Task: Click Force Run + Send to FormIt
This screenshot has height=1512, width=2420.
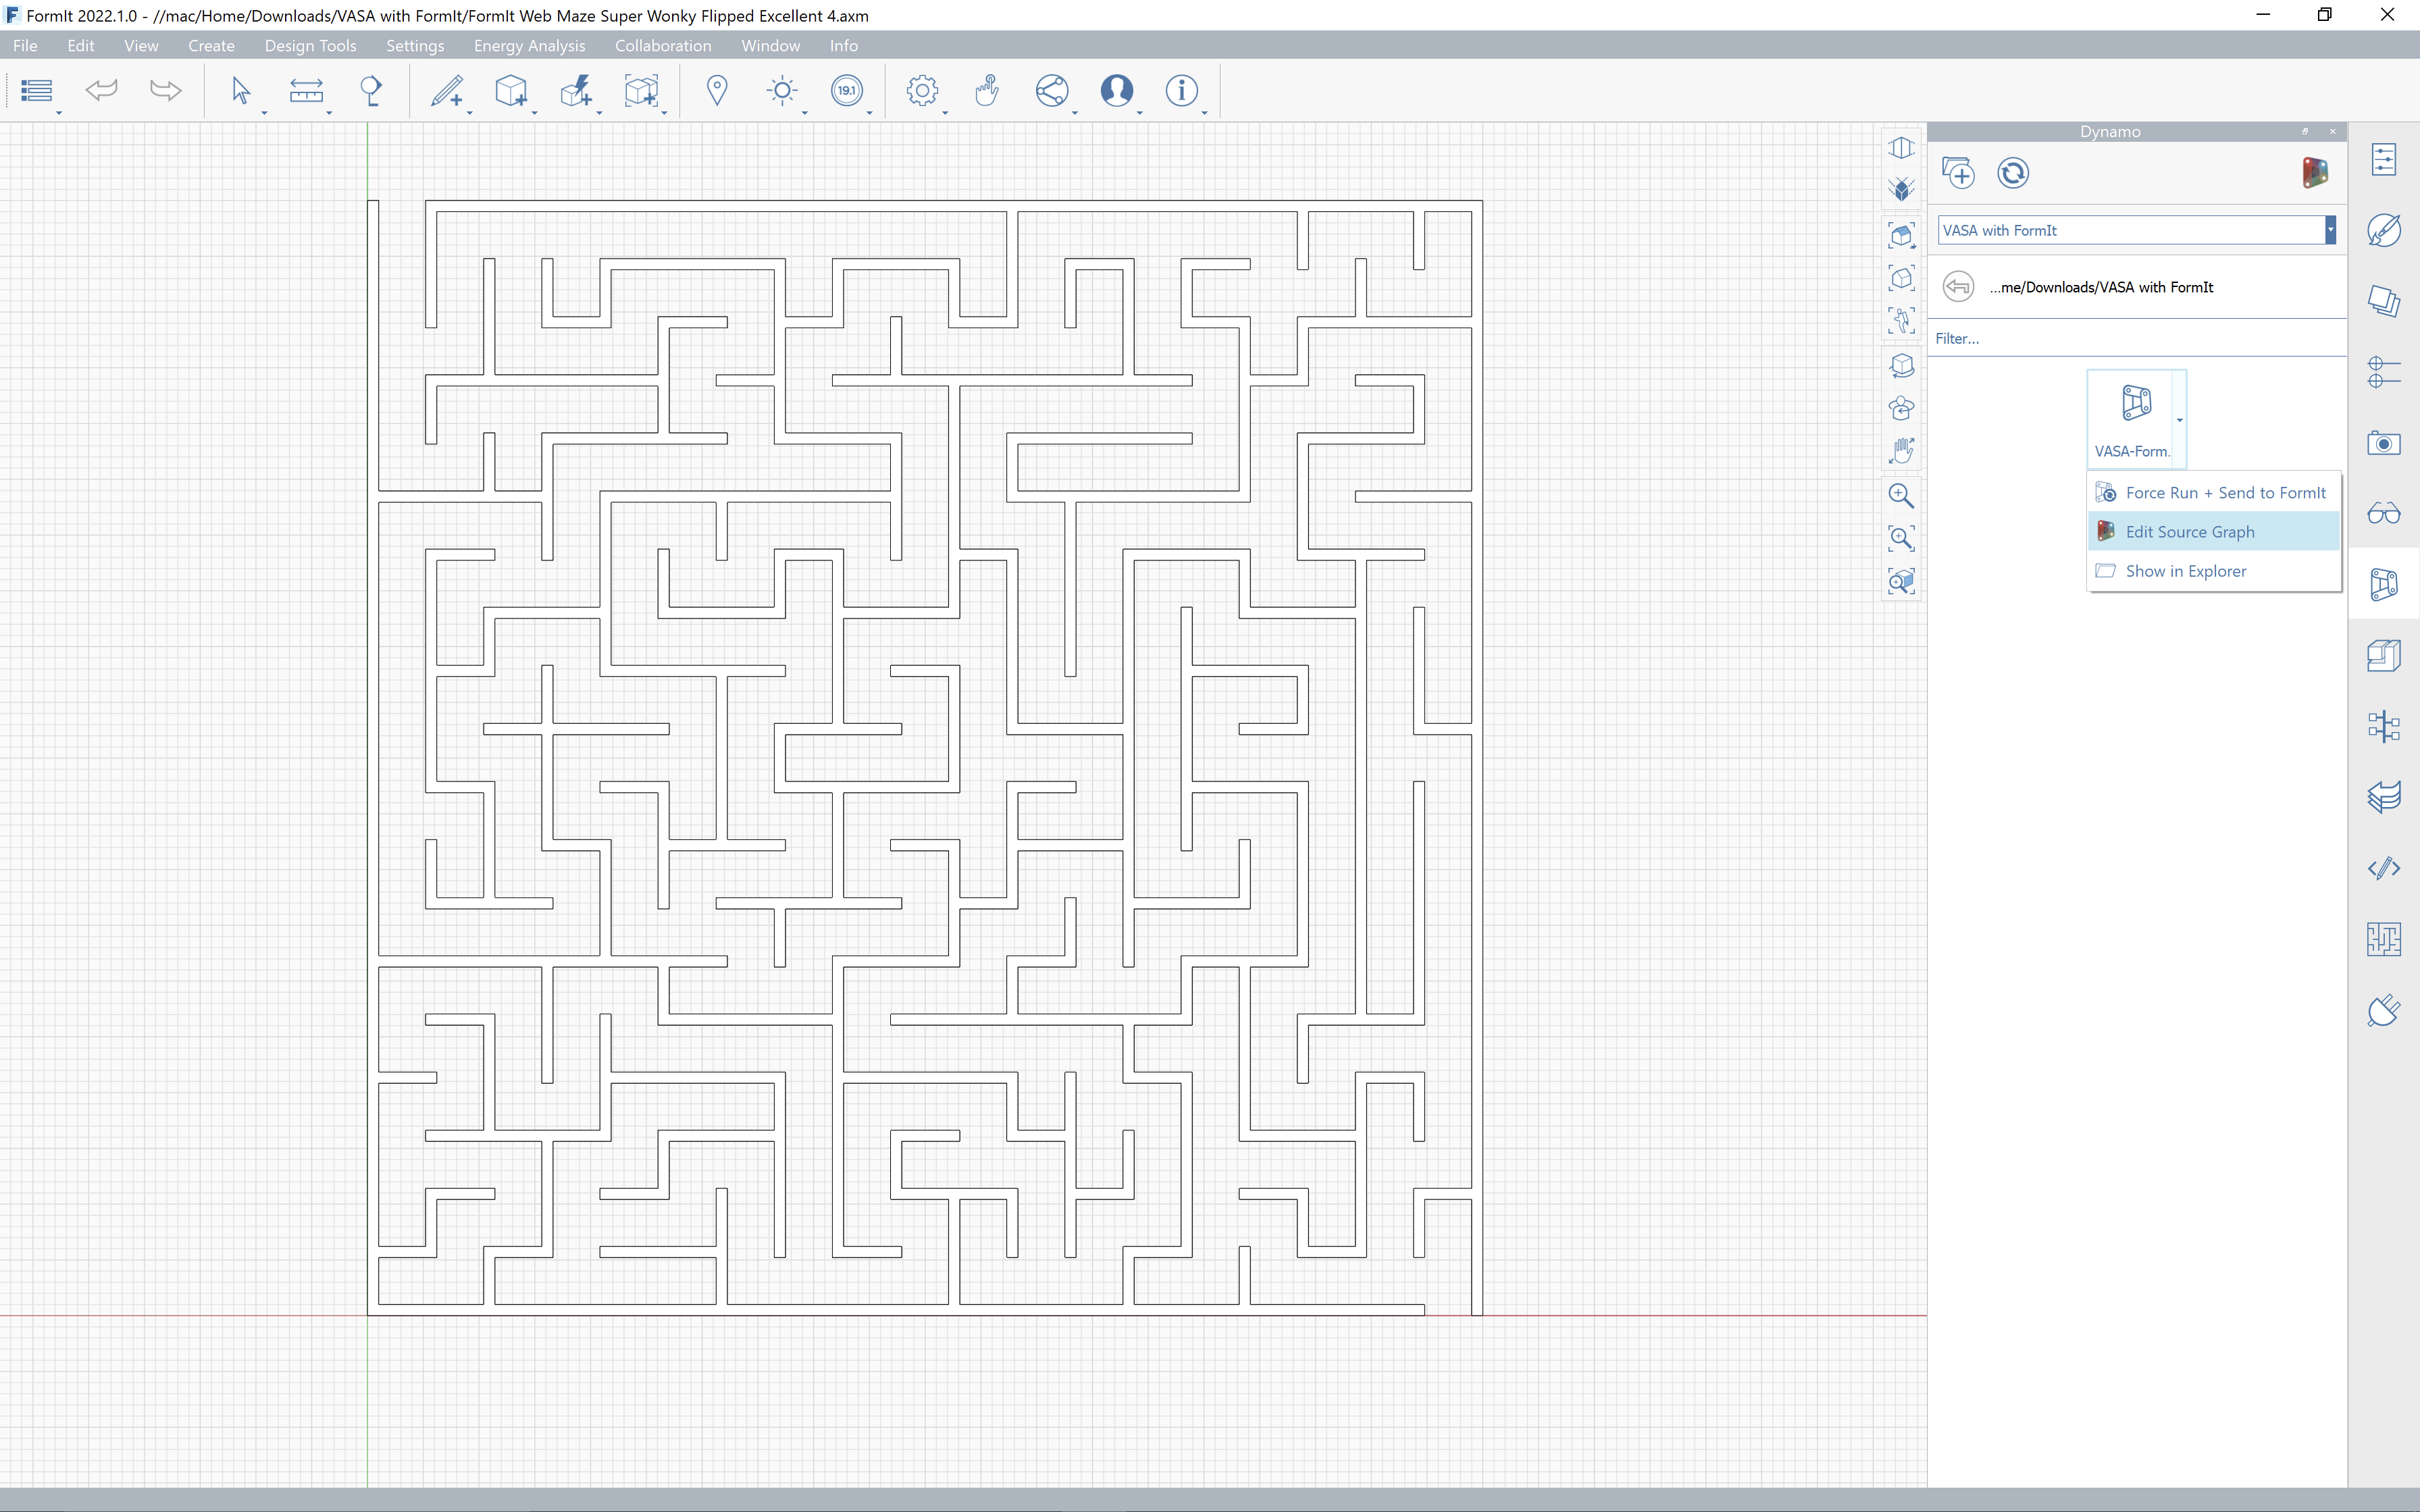Action: 2225,493
